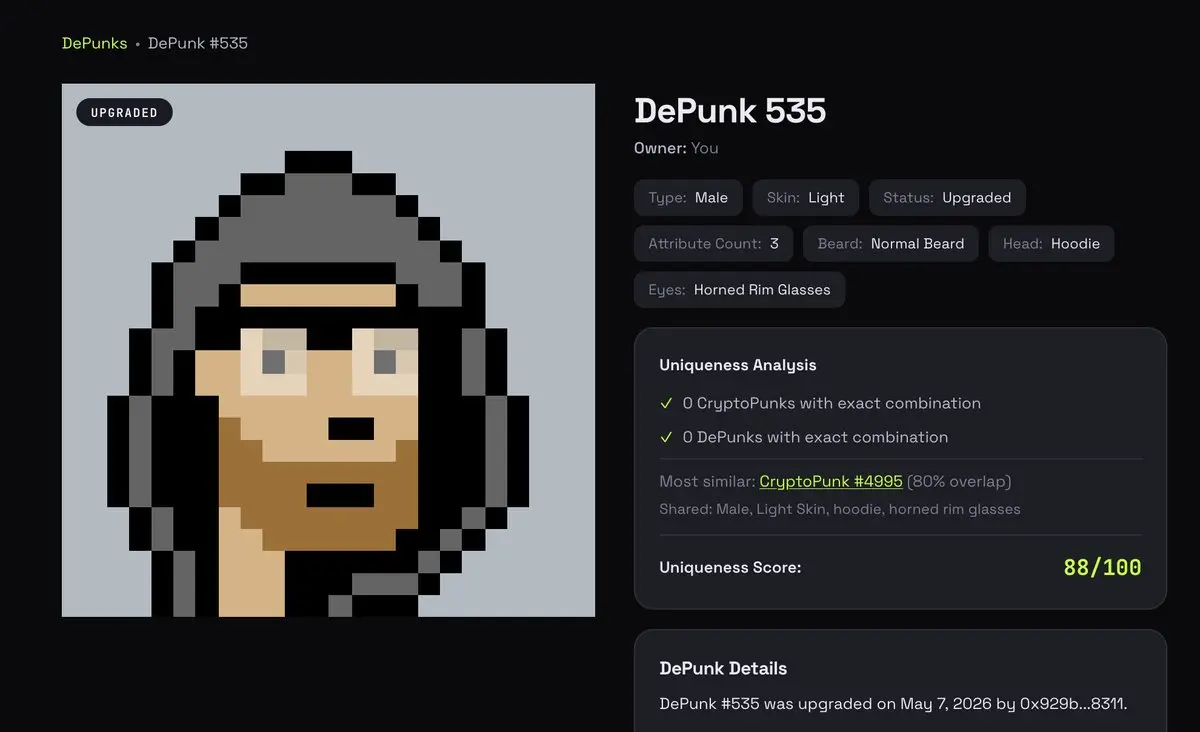Click the Owner: You label
This screenshot has height=732, width=1200.
coord(676,148)
